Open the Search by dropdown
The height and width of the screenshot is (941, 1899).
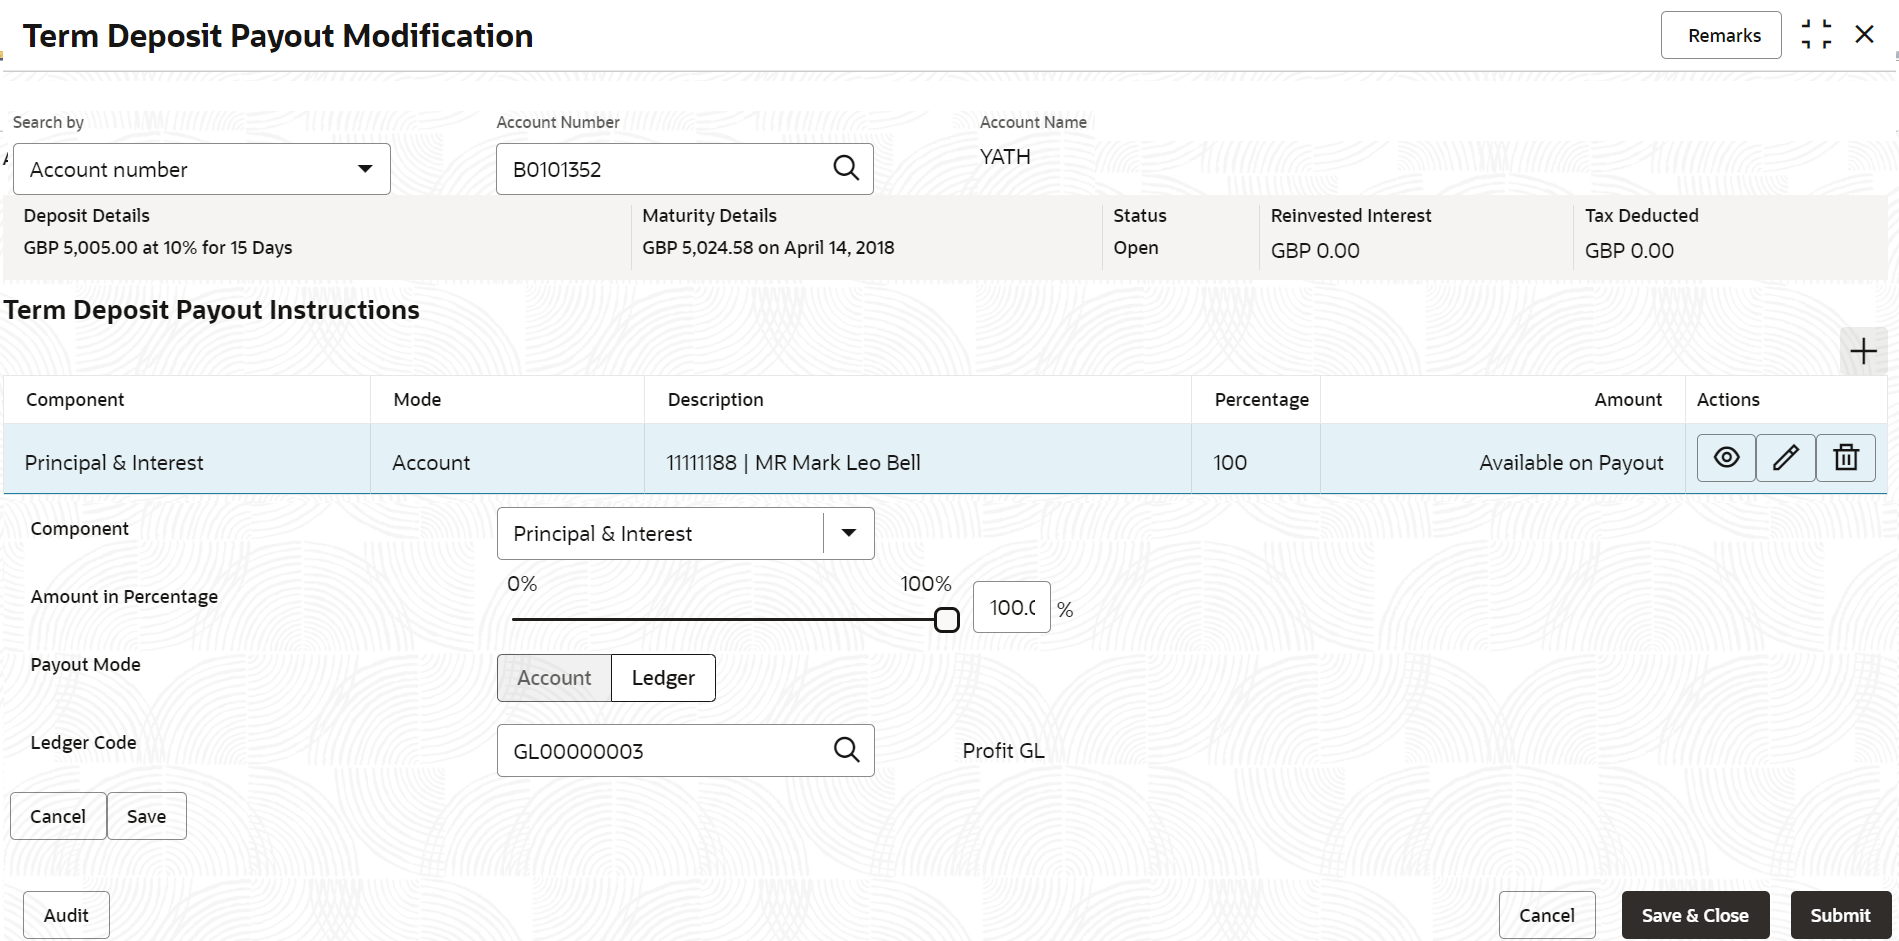(x=202, y=169)
